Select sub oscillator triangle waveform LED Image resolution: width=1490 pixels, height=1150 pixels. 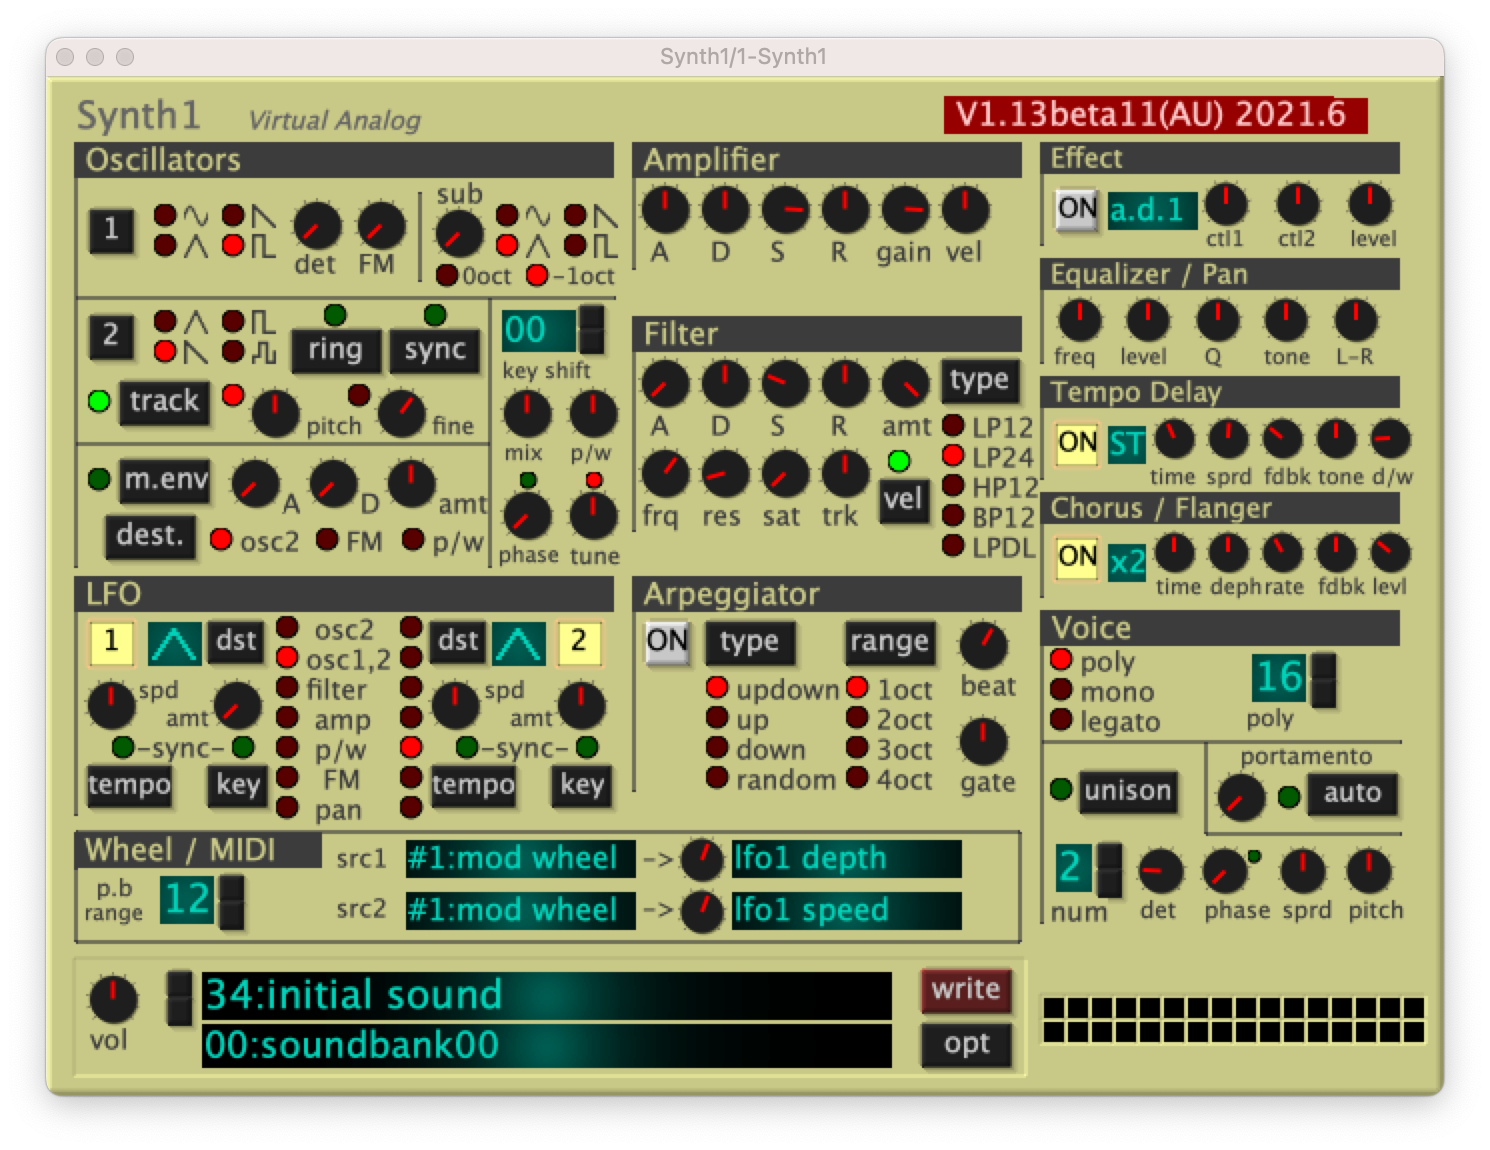coord(508,245)
